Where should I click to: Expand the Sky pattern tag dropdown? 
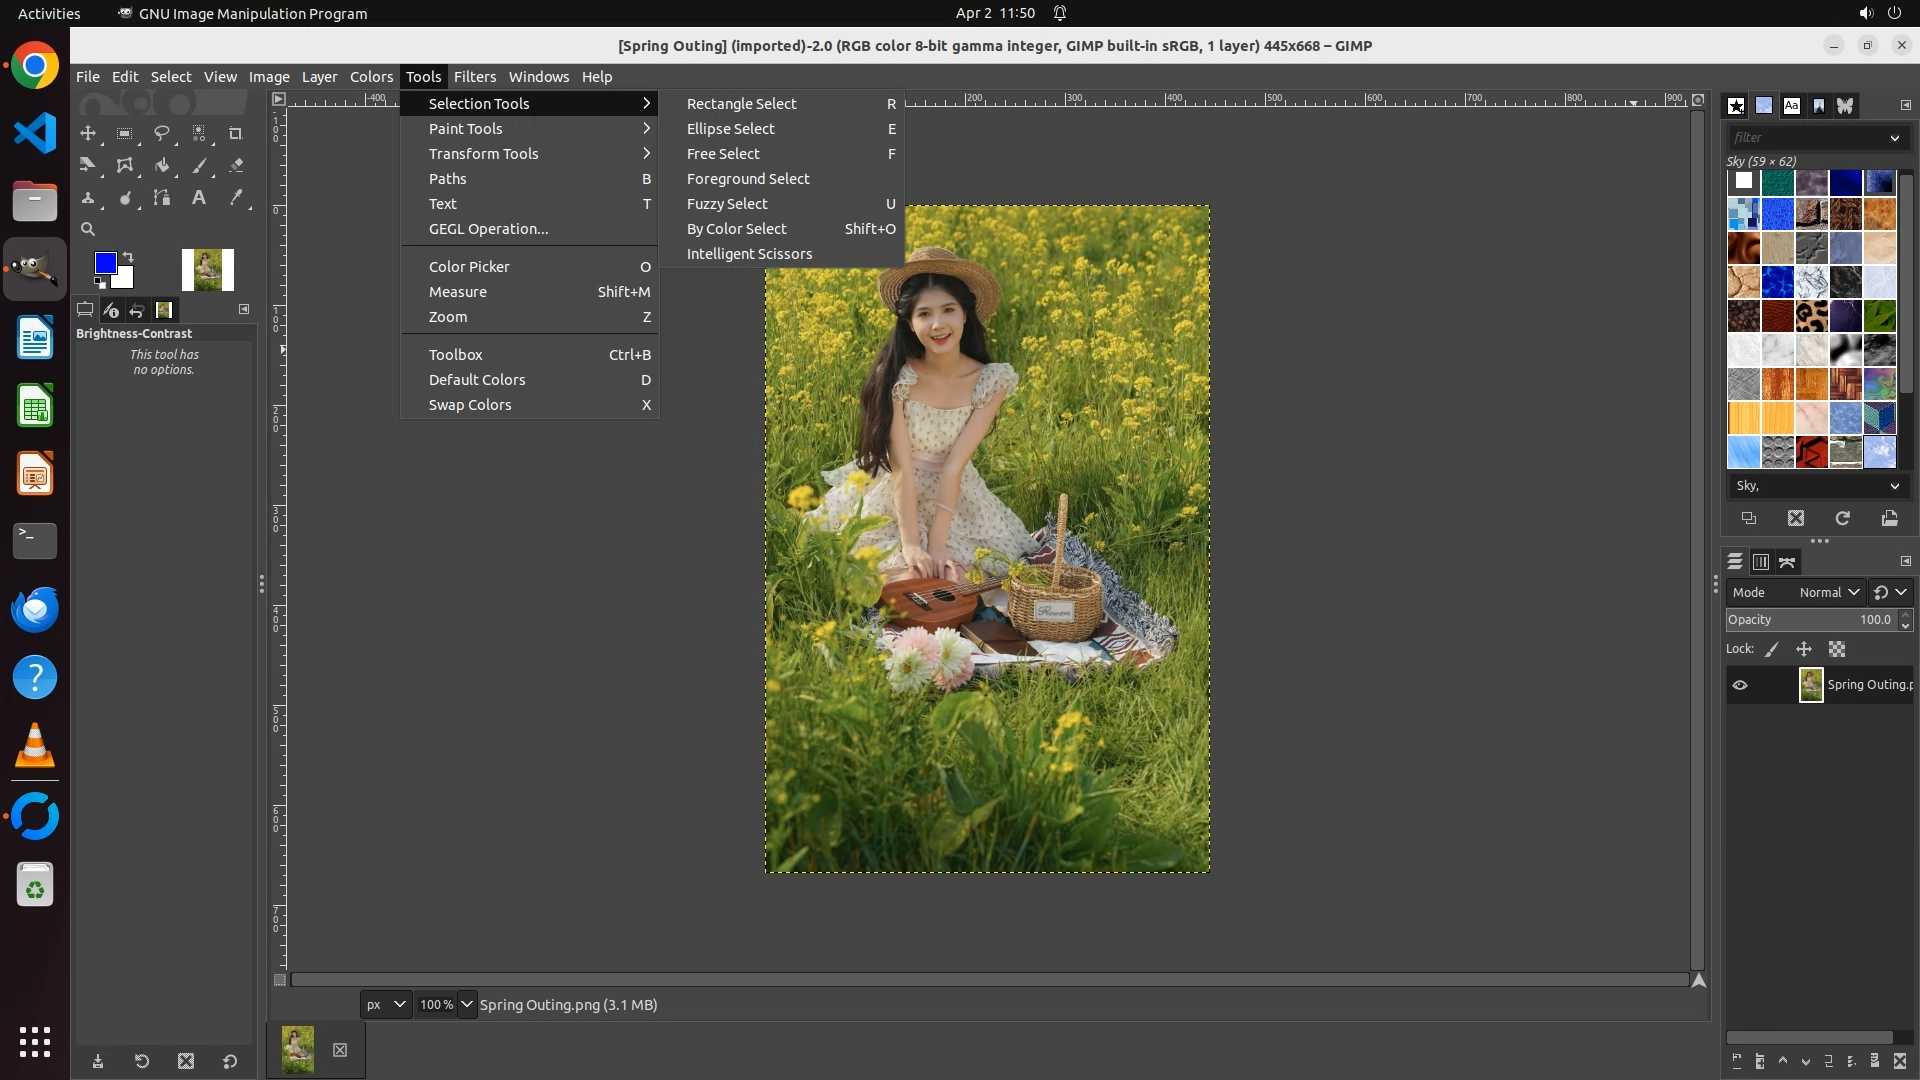pos(1894,486)
